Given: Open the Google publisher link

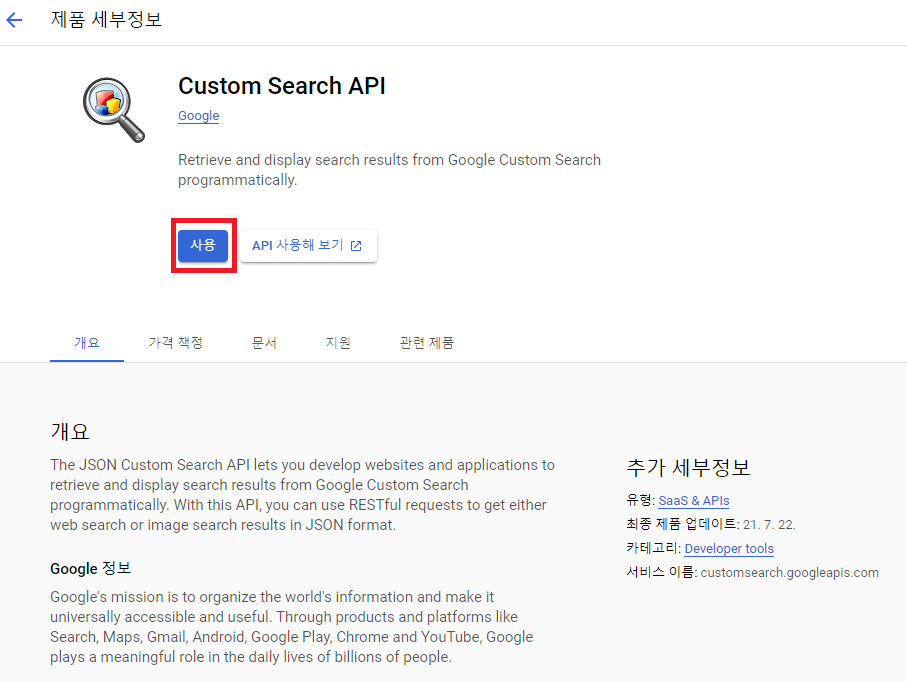Looking at the screenshot, I should tap(198, 116).
